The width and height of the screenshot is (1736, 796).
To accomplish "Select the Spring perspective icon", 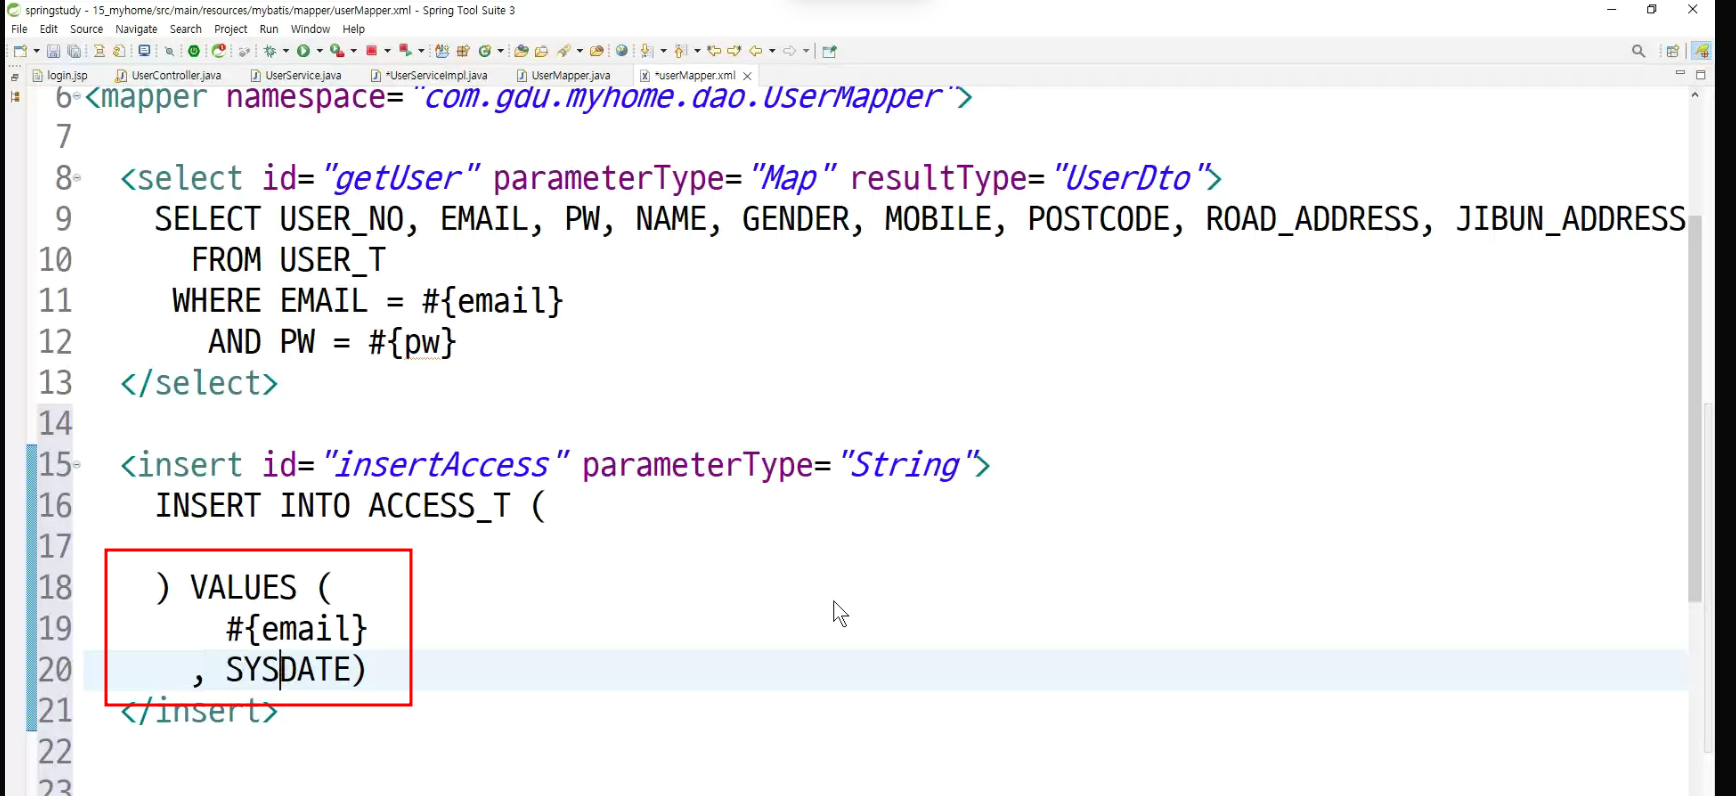I will 1701,51.
